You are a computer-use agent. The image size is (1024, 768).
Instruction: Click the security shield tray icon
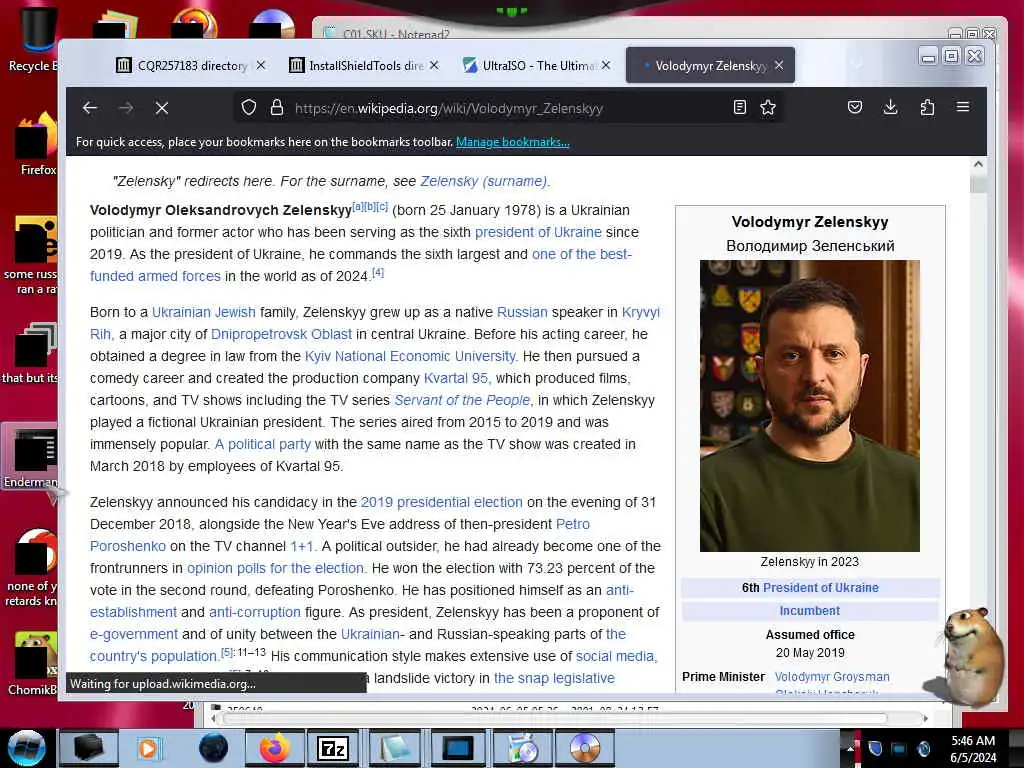(x=876, y=748)
